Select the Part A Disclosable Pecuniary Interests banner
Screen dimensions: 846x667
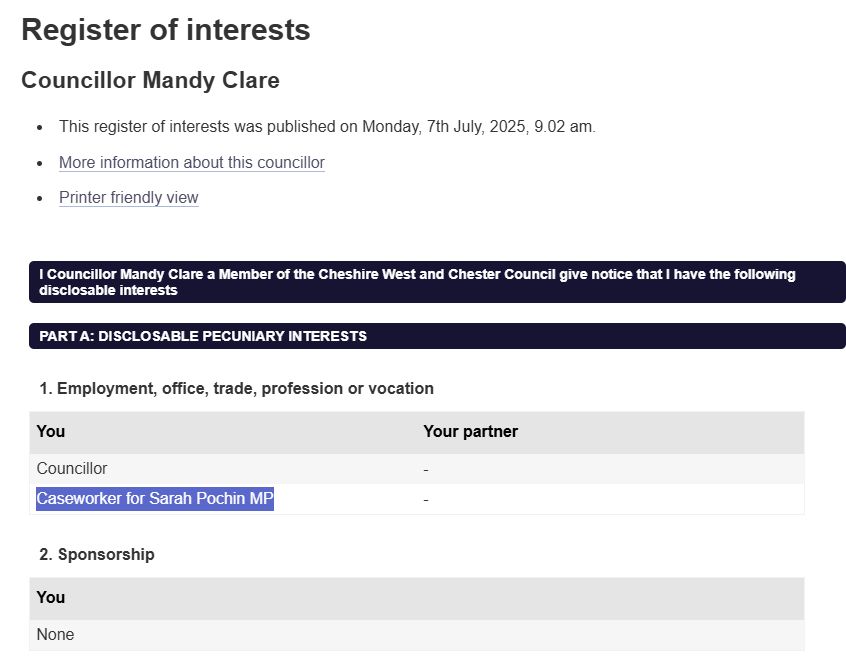point(437,336)
